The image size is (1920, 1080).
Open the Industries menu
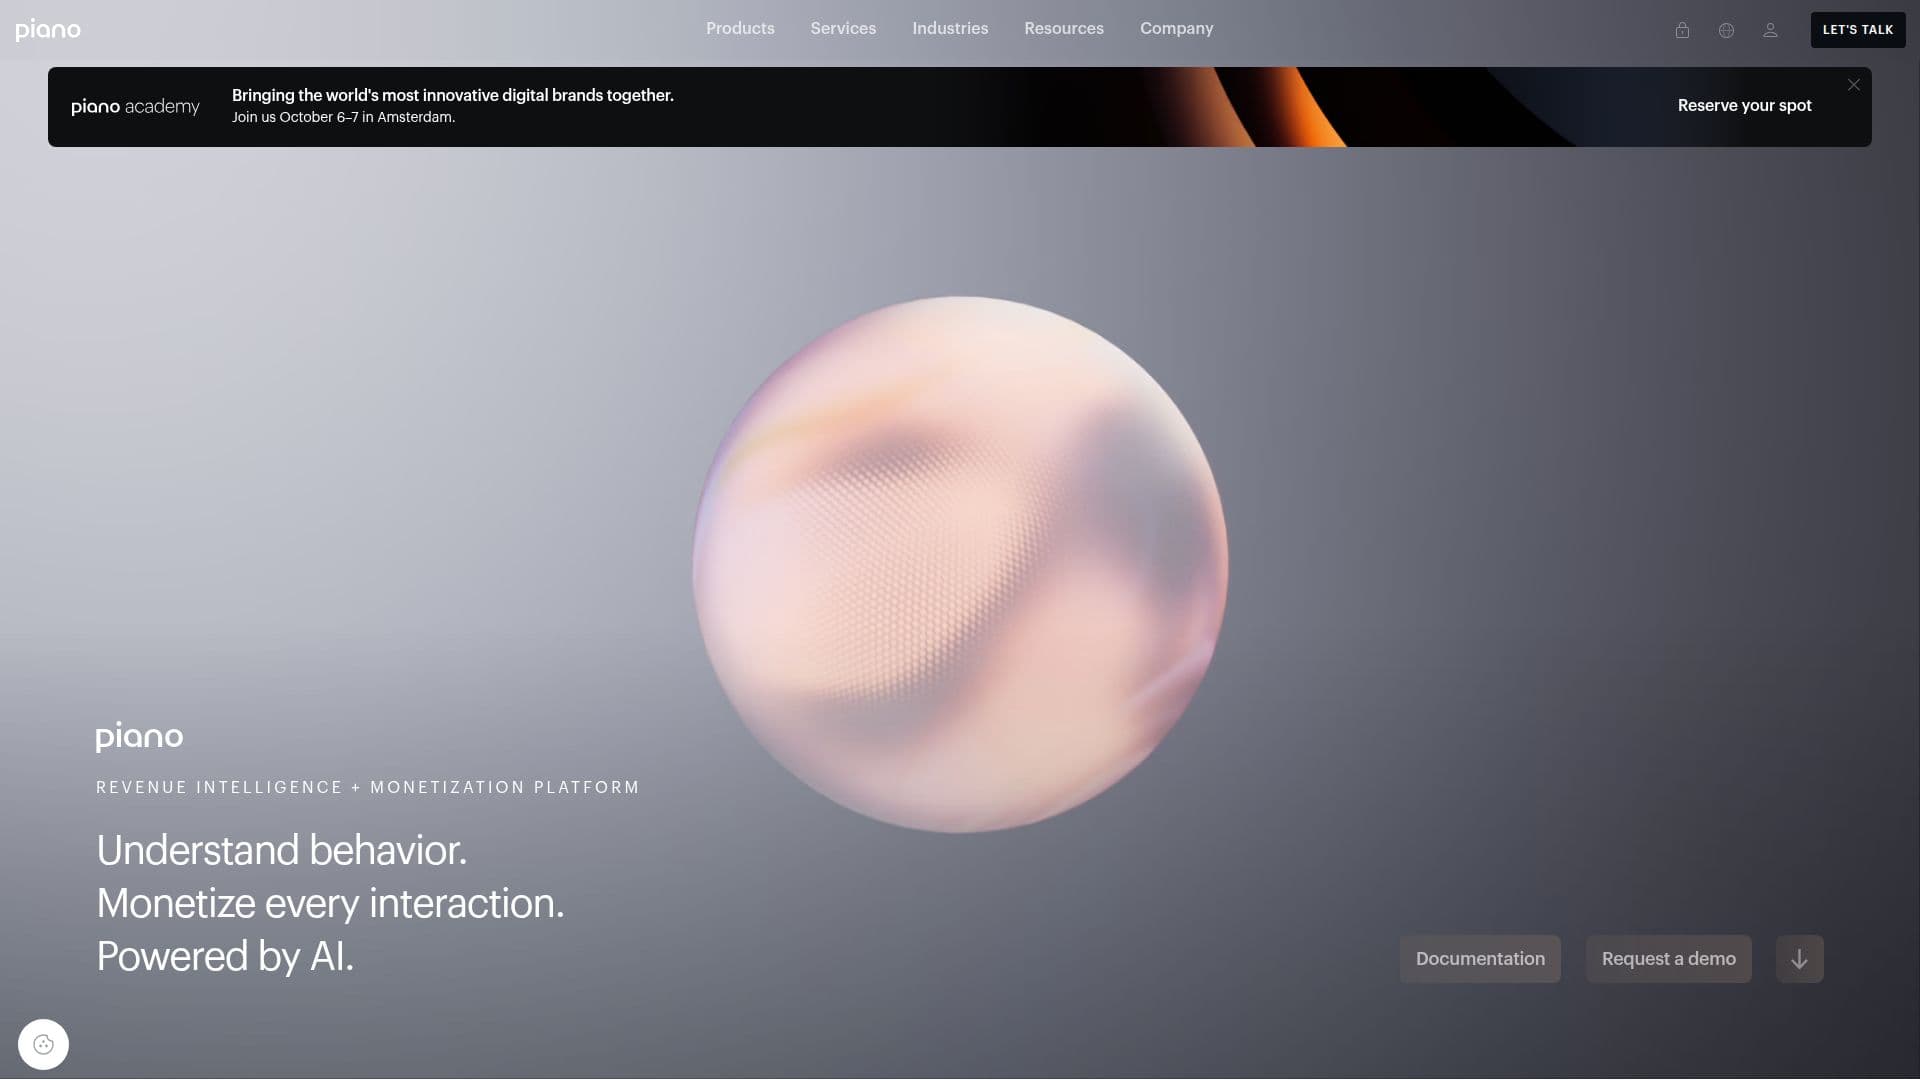click(x=950, y=29)
